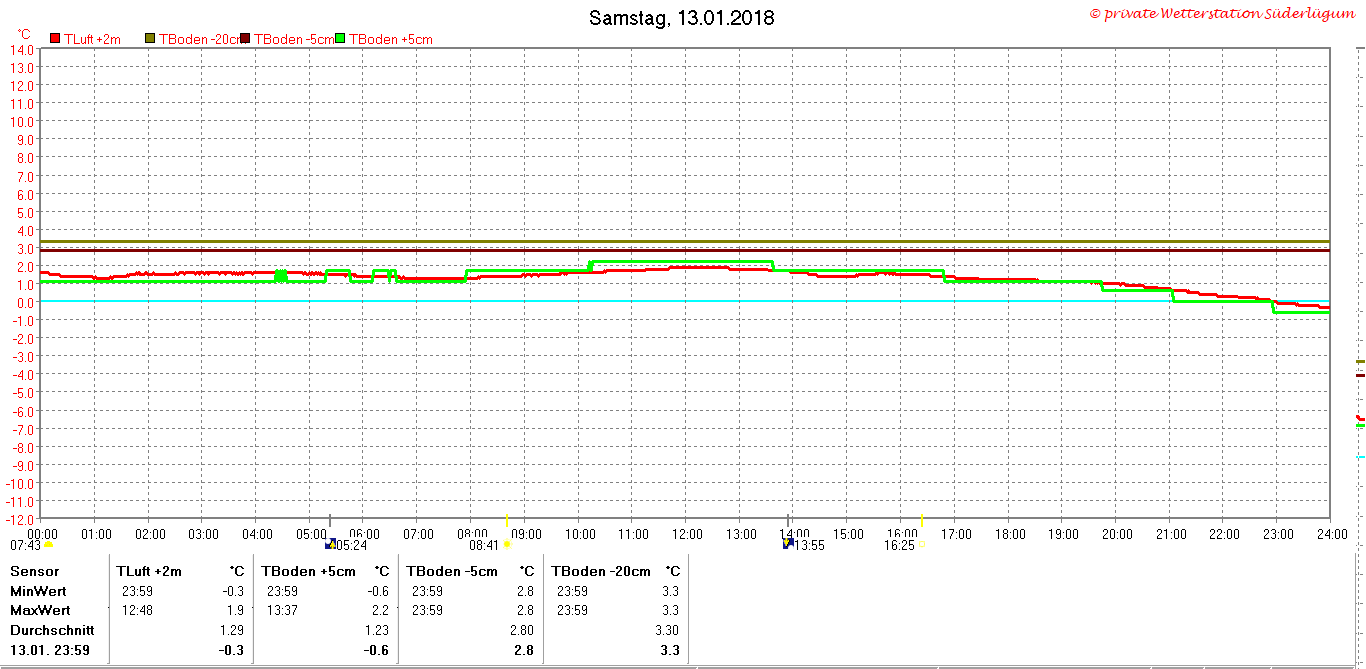1366x669 pixels.
Task: Click the Durchschnitt row label in table
Action: [52, 630]
